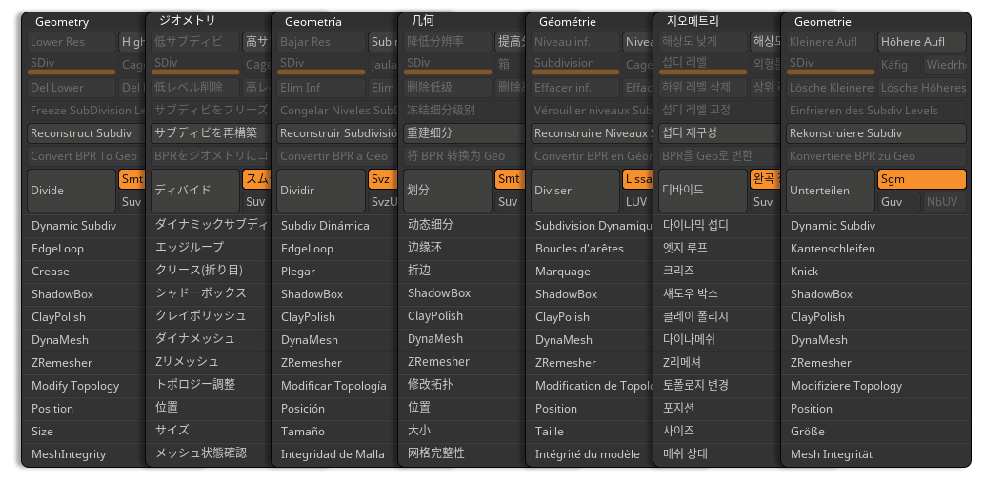
Task: Toggle the orange Svz button
Action: click(x=383, y=180)
